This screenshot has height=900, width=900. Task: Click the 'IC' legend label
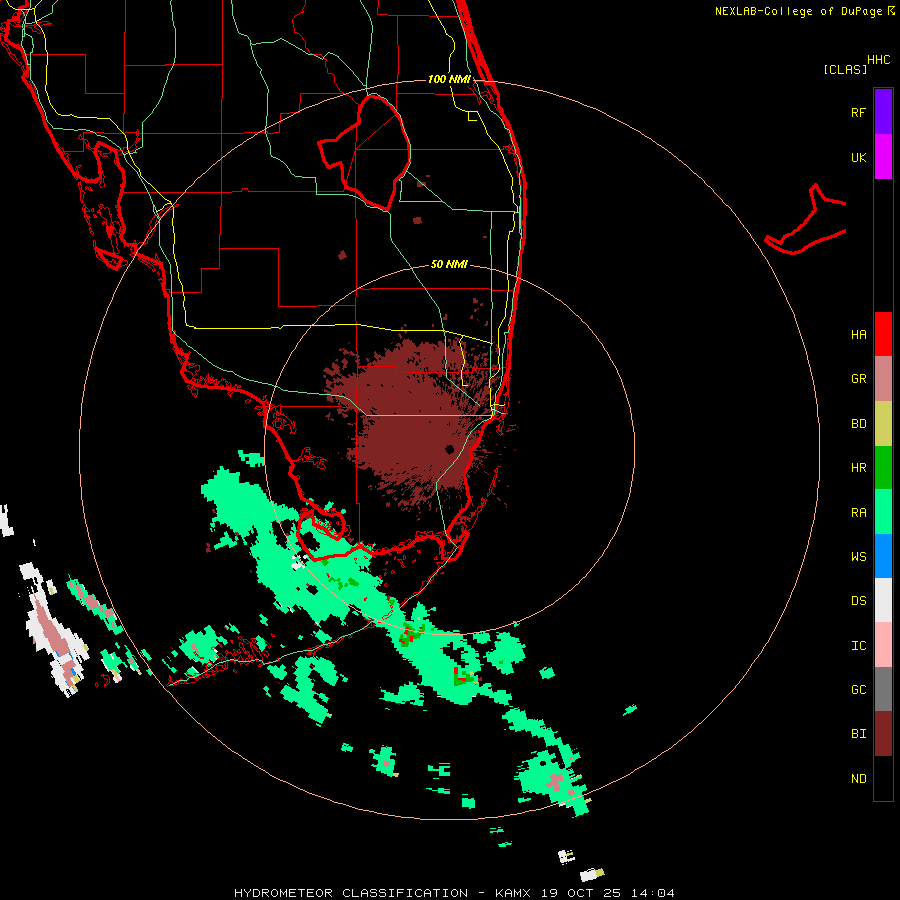pos(858,646)
